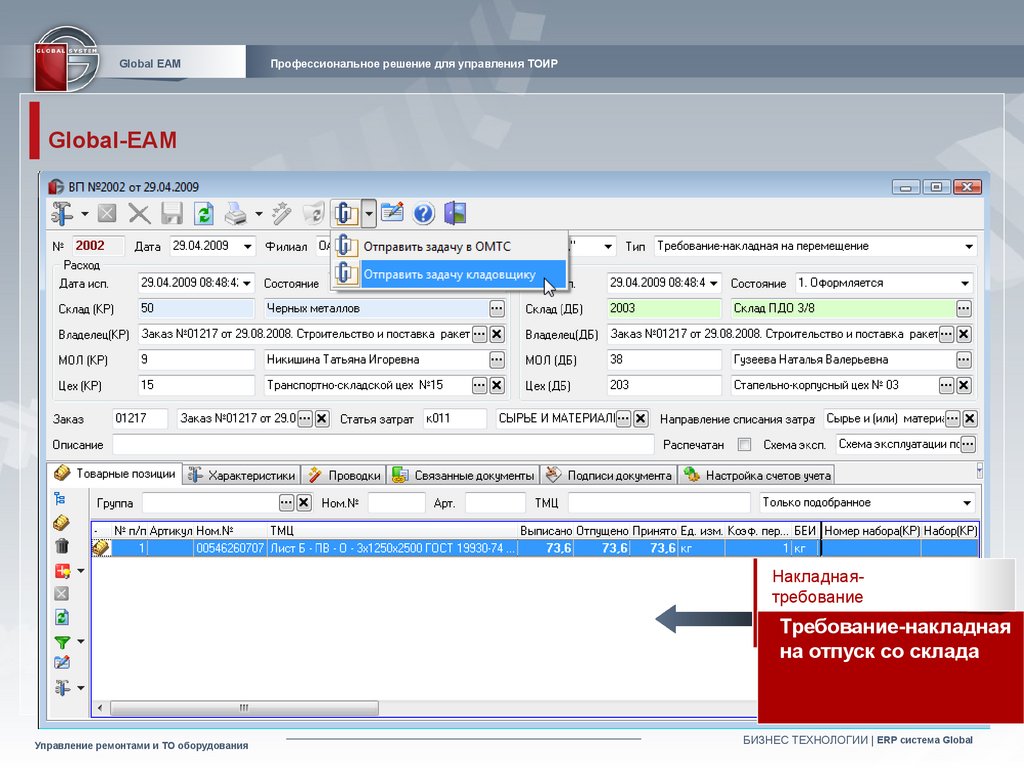This screenshot has height=768, width=1024.
Task: Open the Связанные документы tab
Action: click(x=464, y=475)
